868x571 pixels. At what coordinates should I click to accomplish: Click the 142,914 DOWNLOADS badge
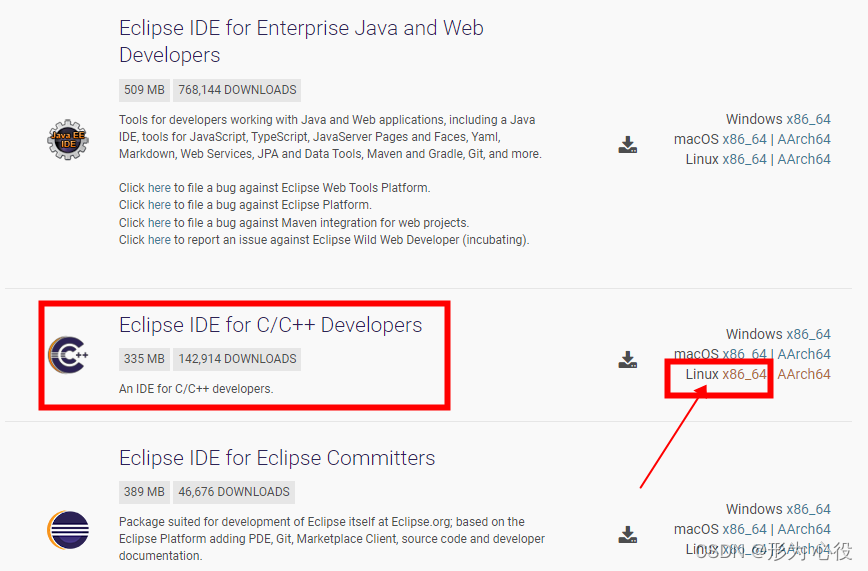(237, 359)
